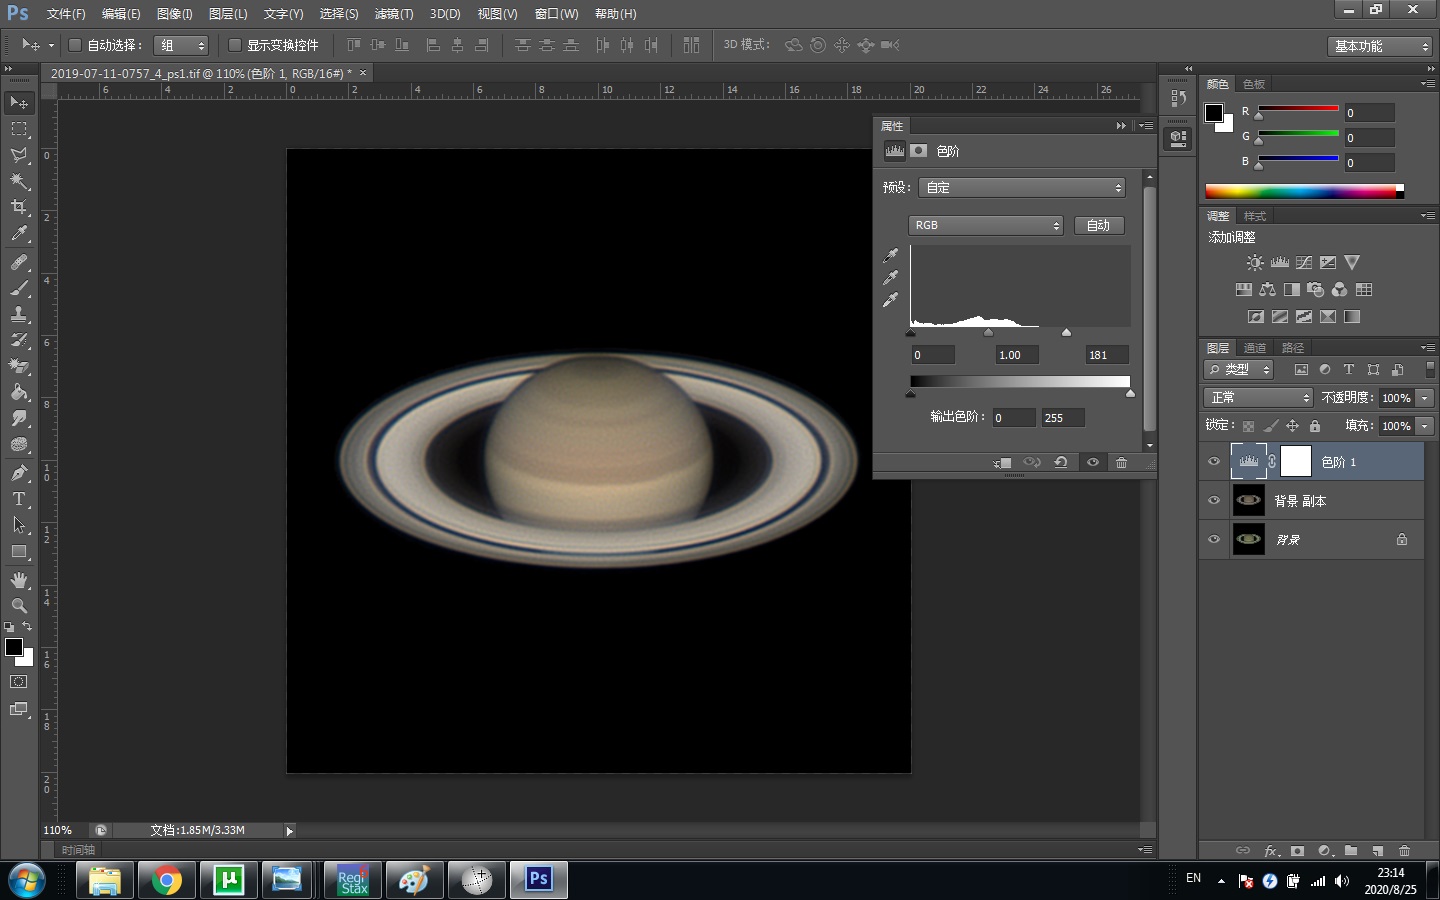Select the Paint Bucket tool
1440x900 pixels.
pyautogui.click(x=19, y=392)
